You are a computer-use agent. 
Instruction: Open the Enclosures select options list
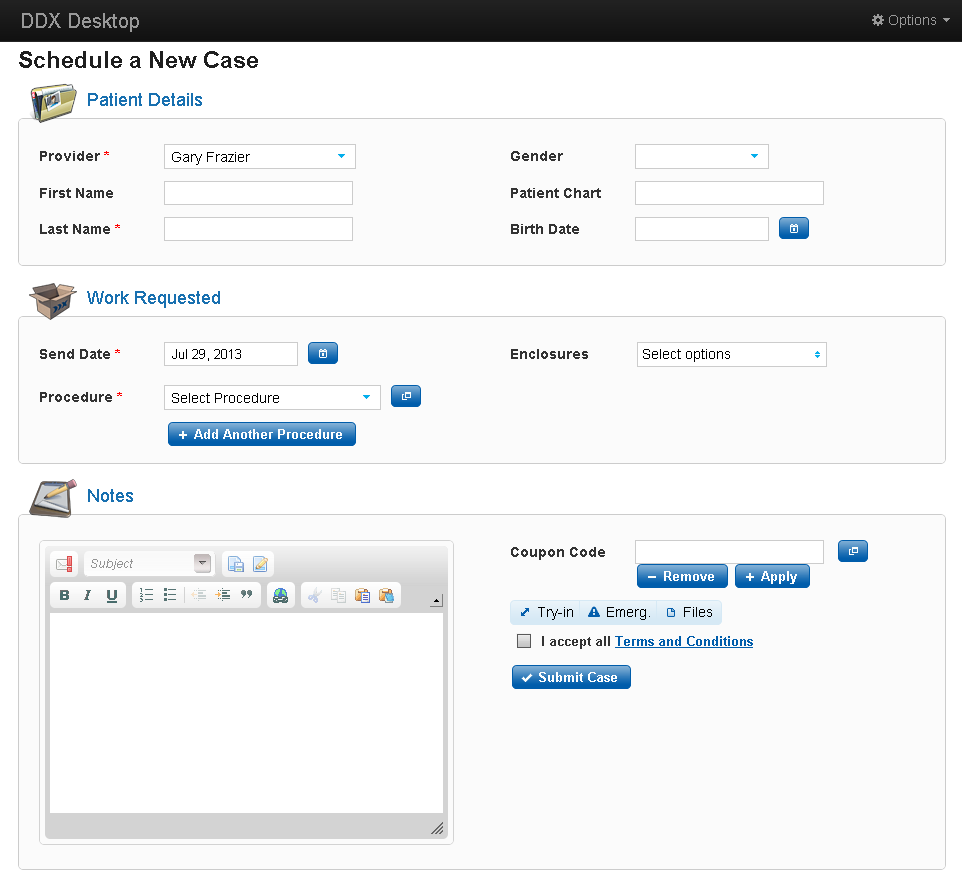pyautogui.click(x=731, y=354)
